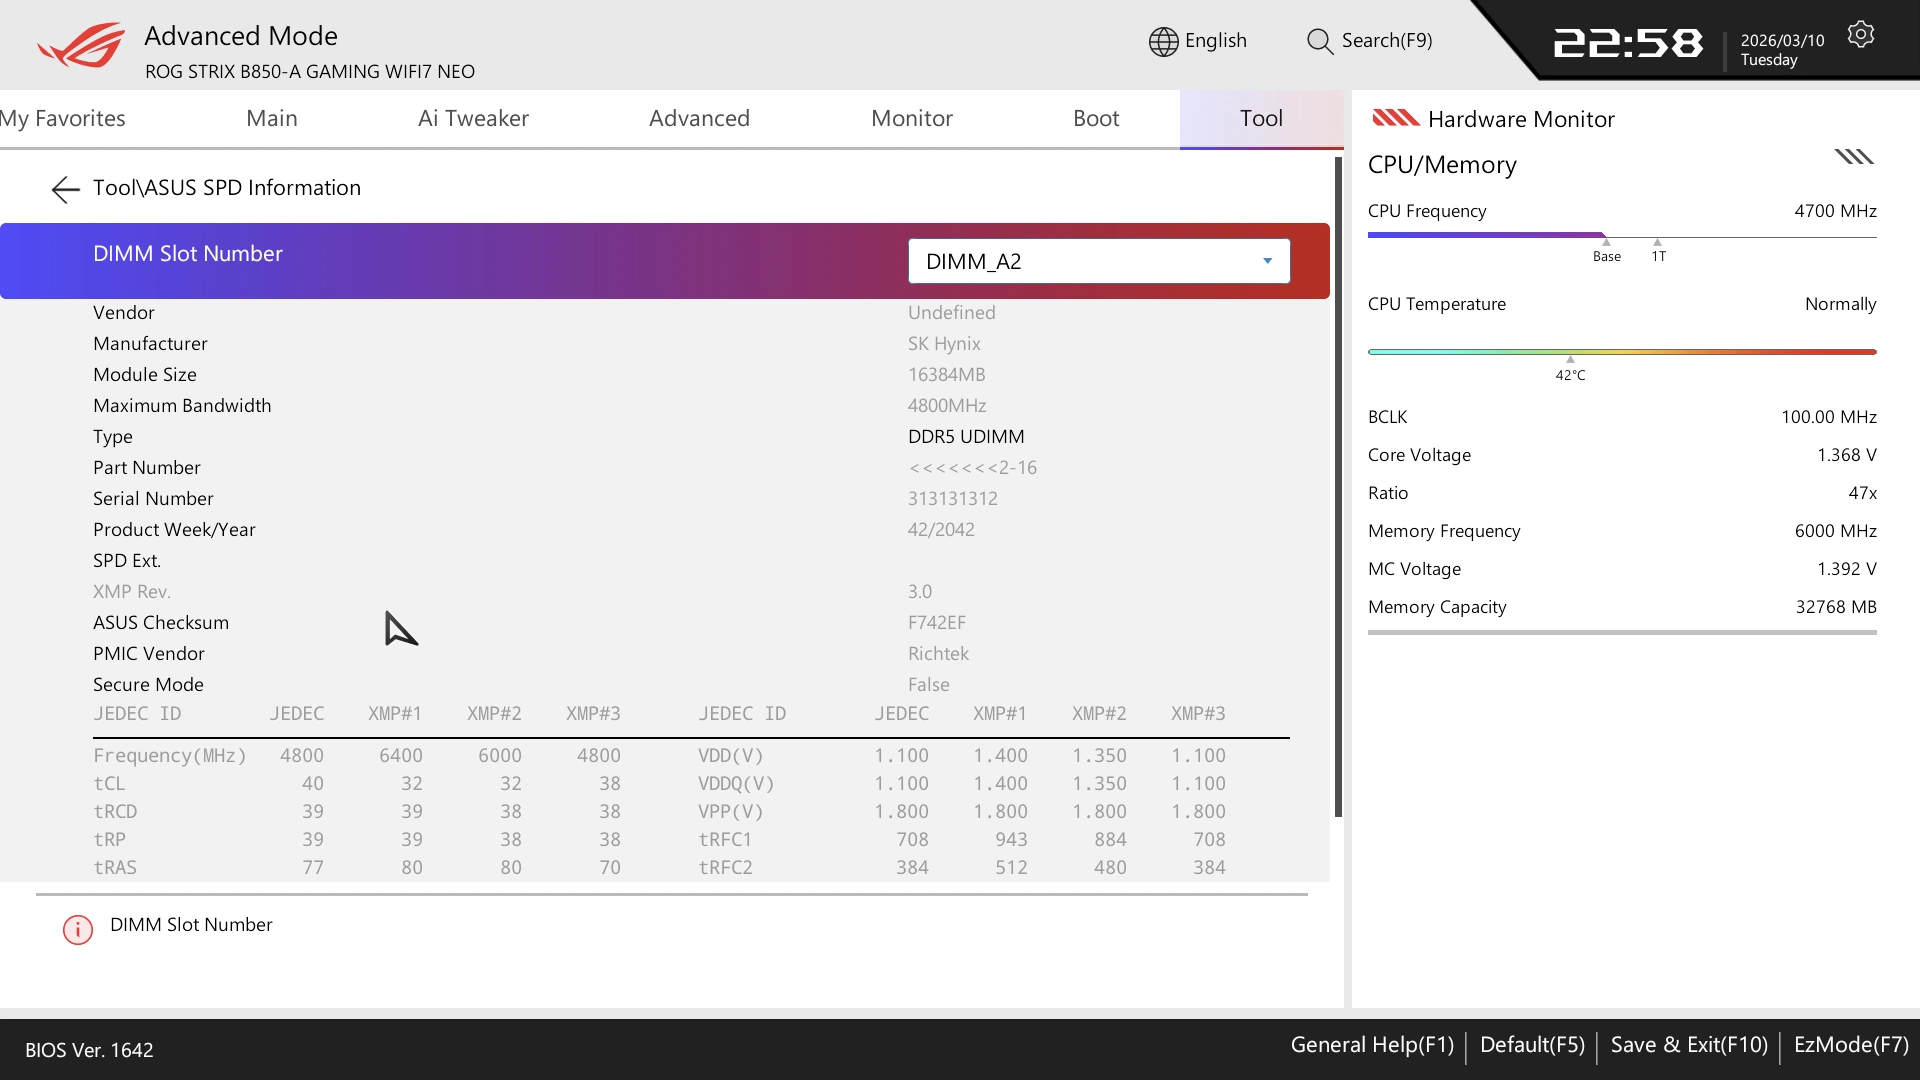Switch to the Ai Tweaker tab

pos(473,118)
